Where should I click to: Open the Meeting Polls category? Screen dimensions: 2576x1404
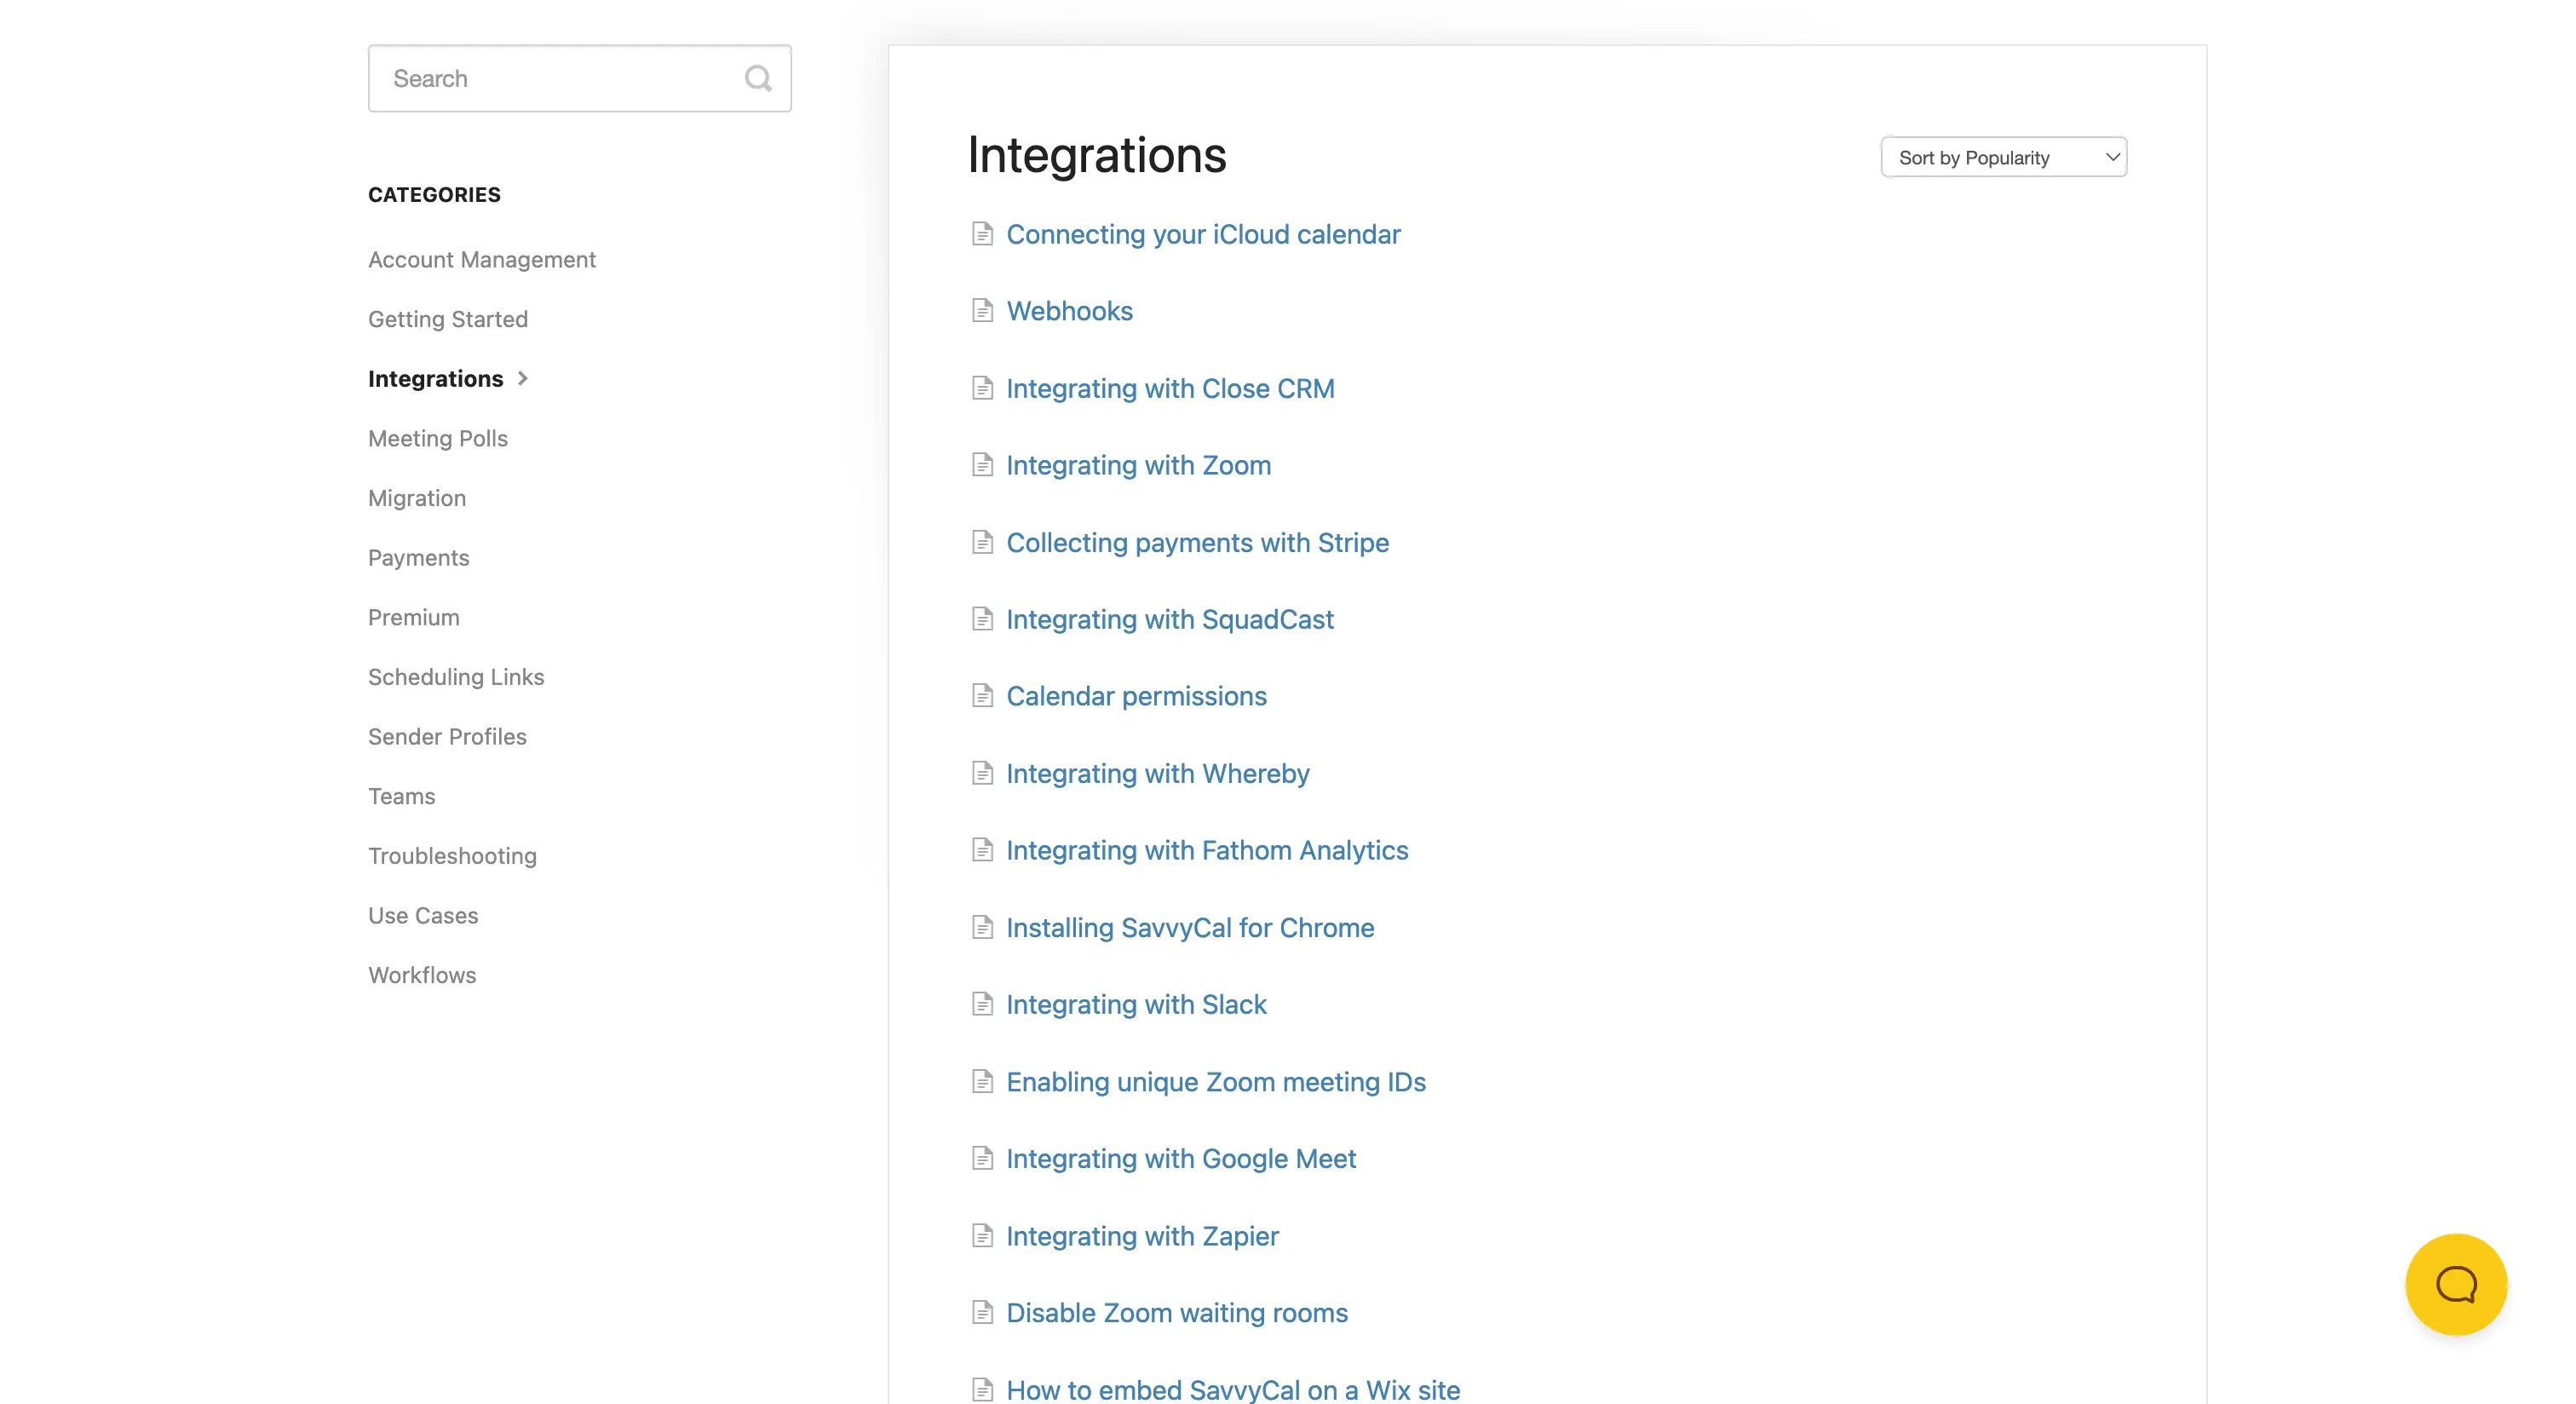[437, 439]
